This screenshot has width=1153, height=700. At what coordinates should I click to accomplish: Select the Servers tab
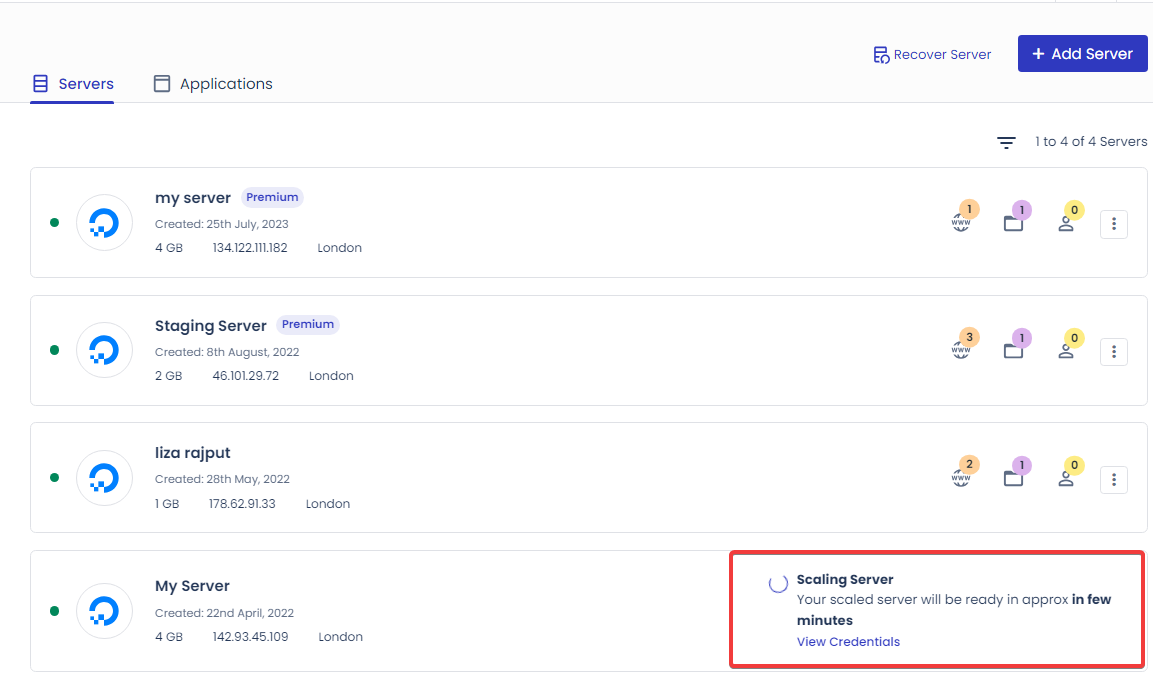tap(73, 84)
